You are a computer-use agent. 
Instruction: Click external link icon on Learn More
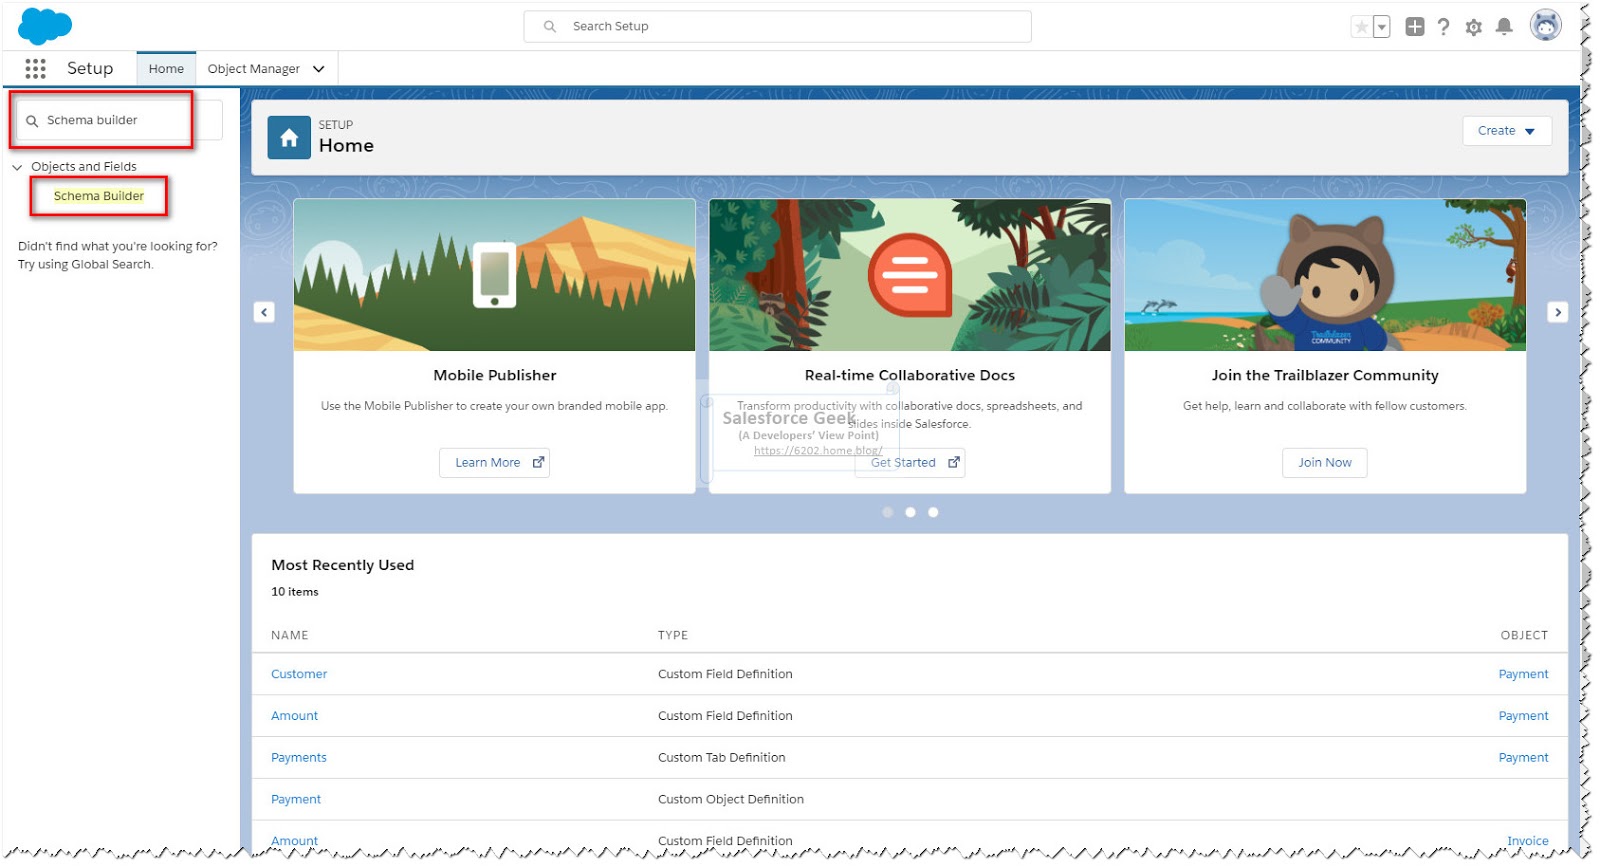(x=538, y=462)
